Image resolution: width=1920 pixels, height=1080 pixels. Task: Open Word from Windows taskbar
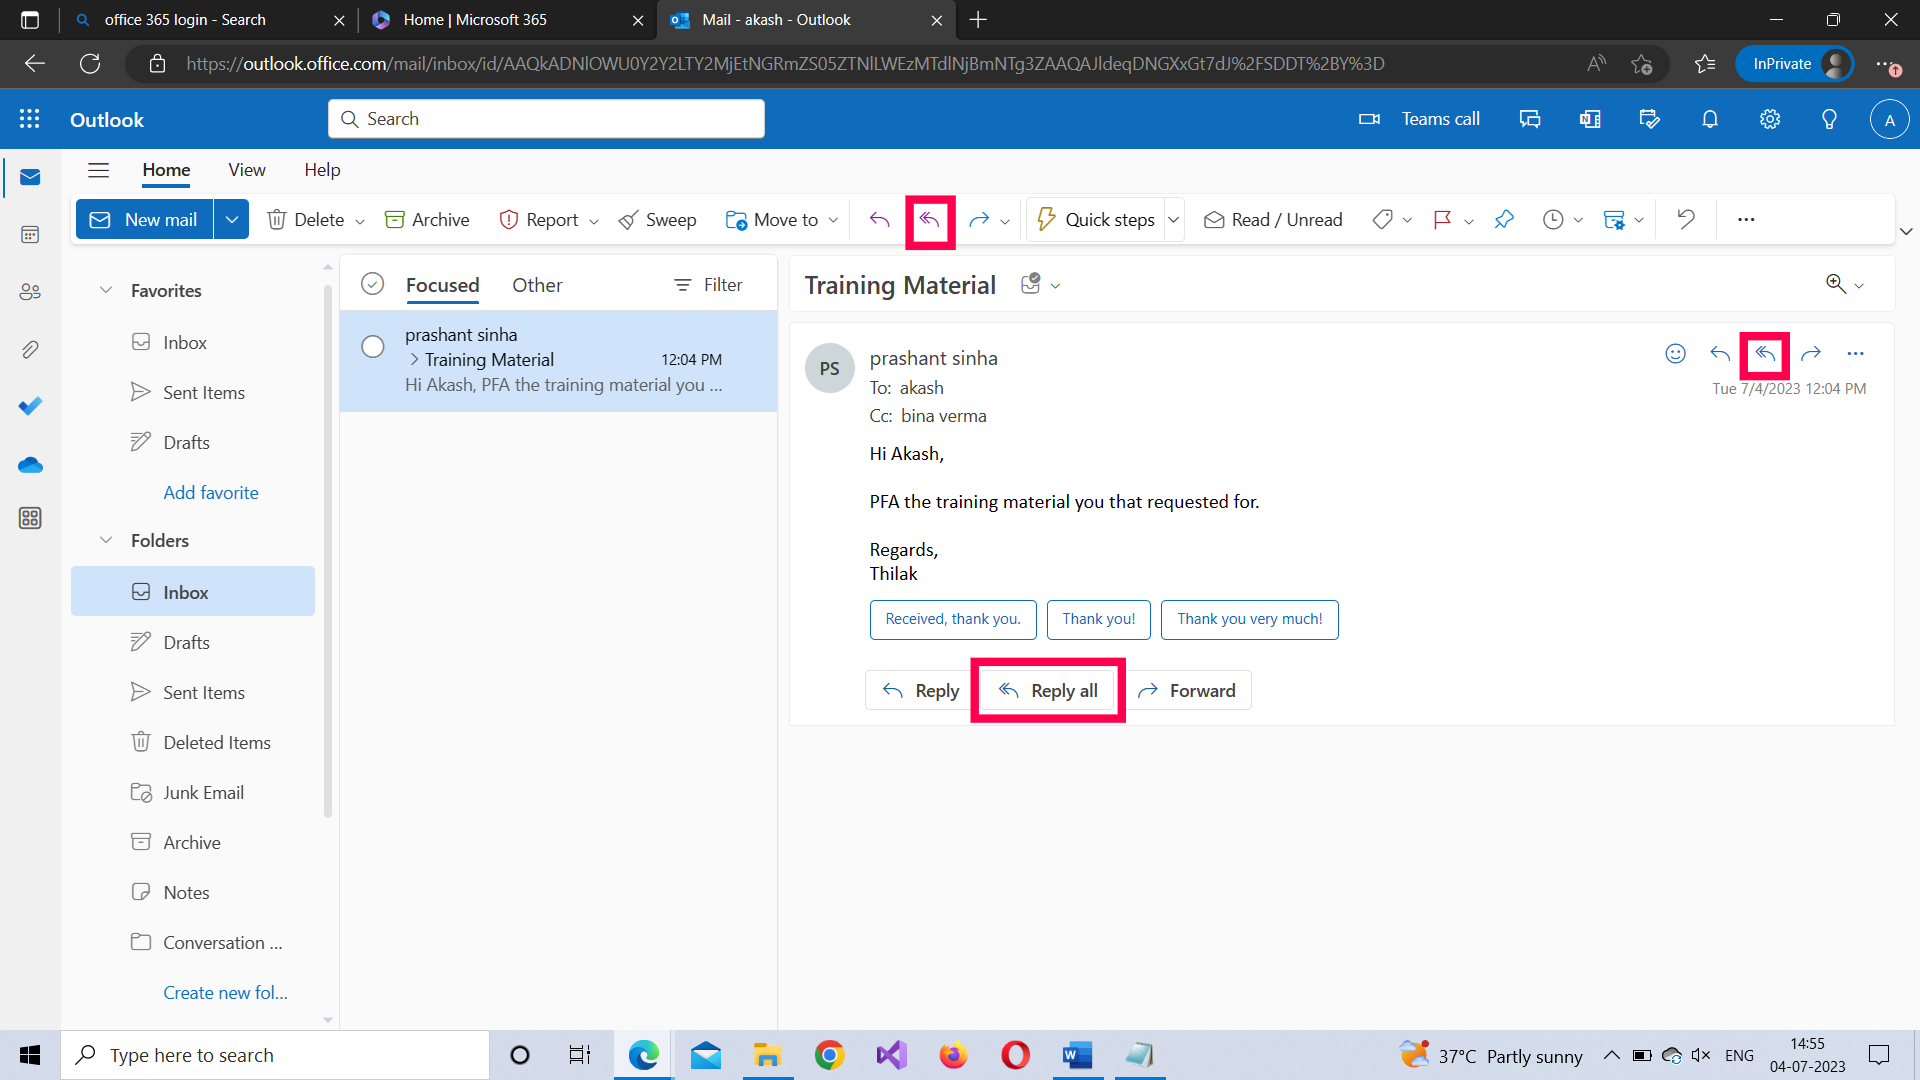coord(1076,1055)
